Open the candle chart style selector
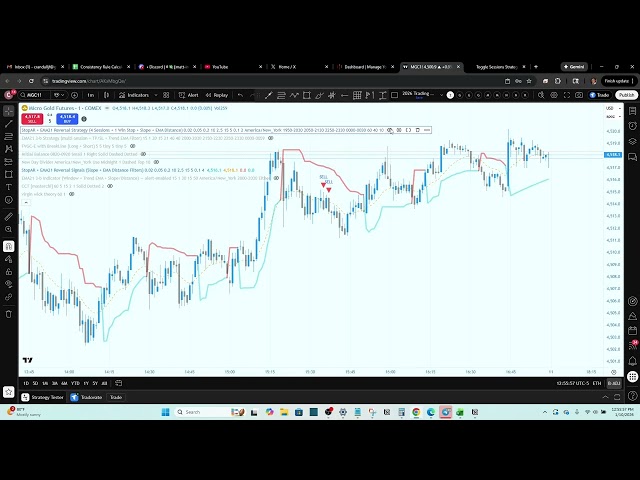Screen dimensions: 640x480 tap(107, 95)
